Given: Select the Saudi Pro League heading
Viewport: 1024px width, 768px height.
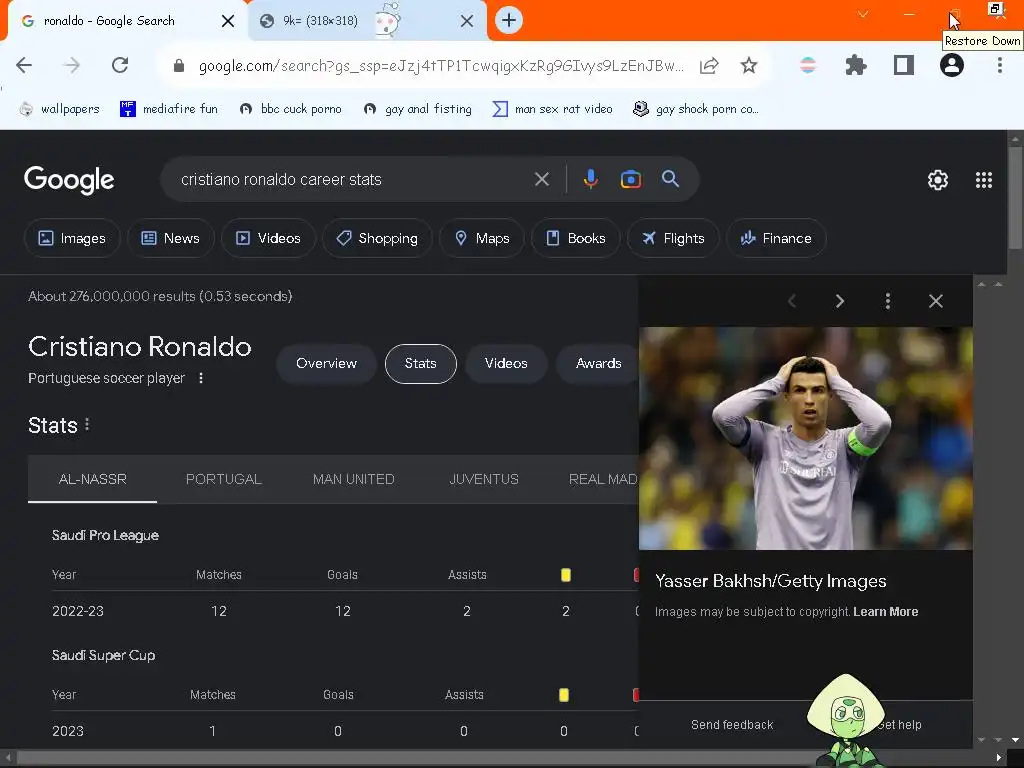Looking at the screenshot, I should click(x=105, y=536).
